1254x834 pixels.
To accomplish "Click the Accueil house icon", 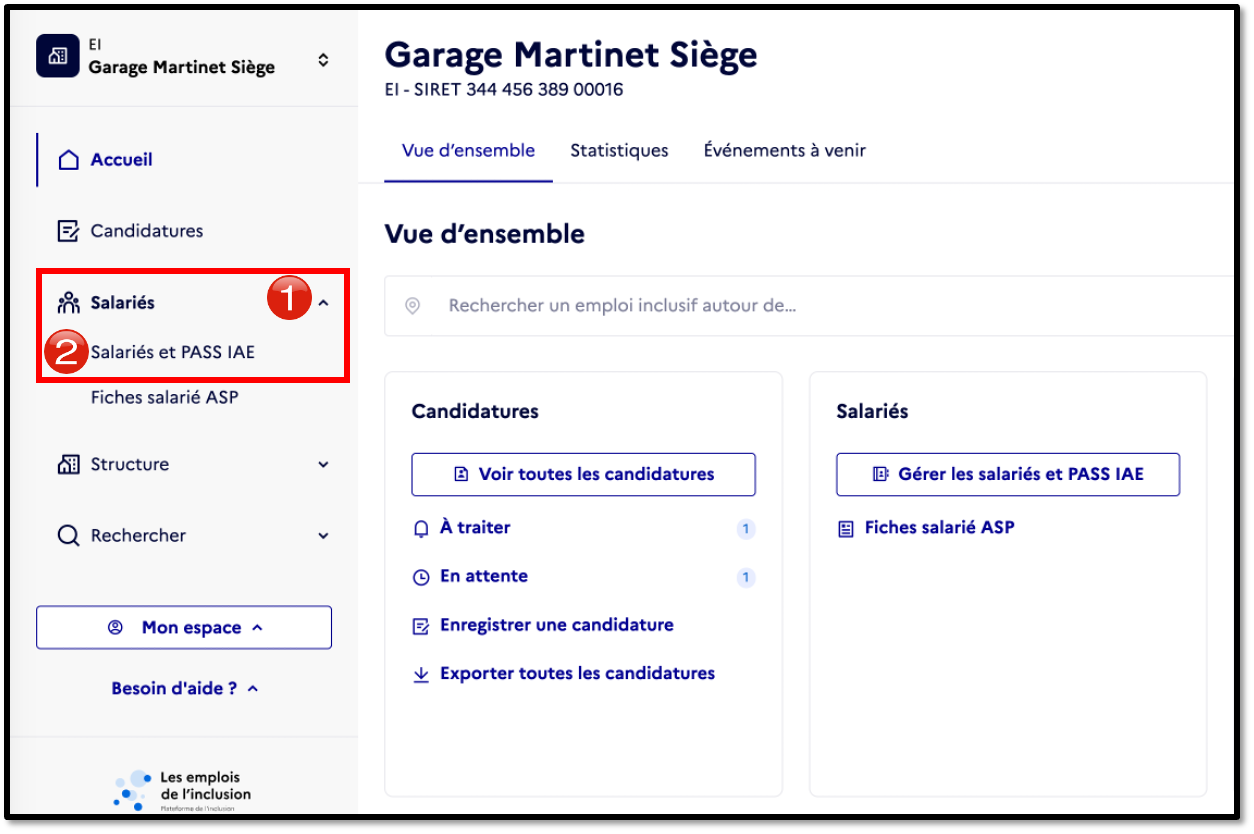I will click(x=68, y=160).
